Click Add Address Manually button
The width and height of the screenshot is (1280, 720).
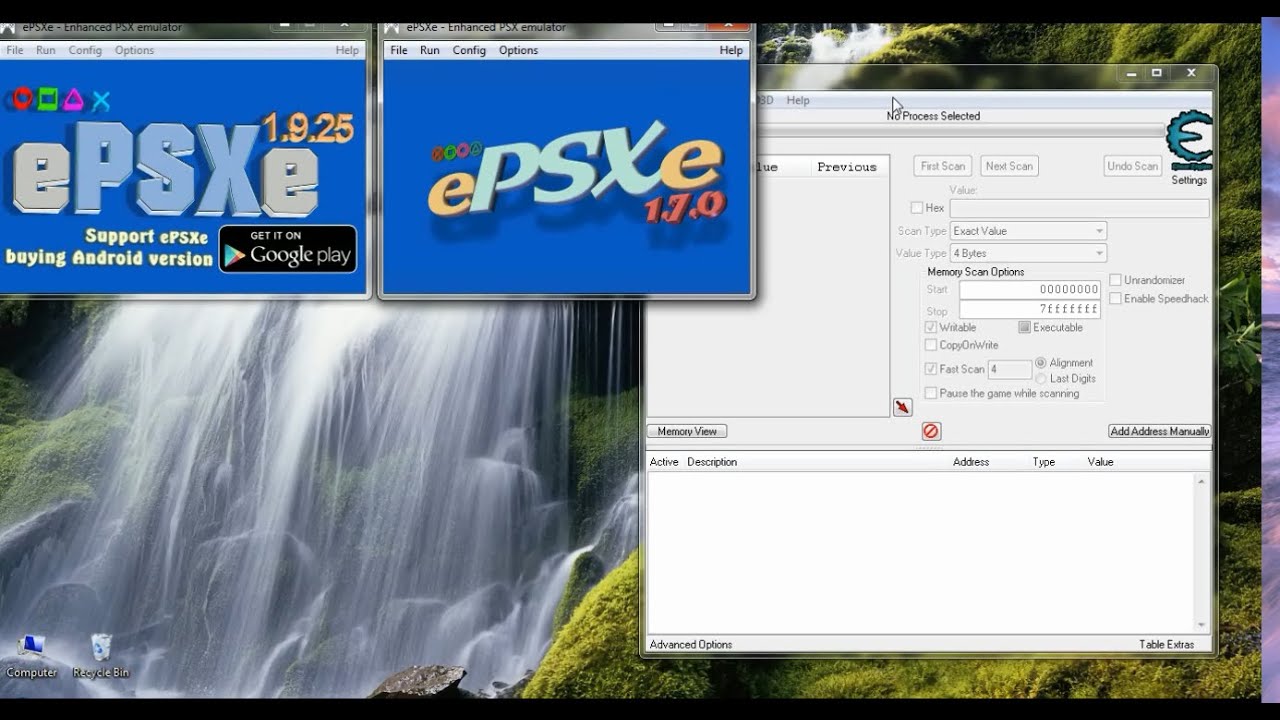pyautogui.click(x=1160, y=431)
